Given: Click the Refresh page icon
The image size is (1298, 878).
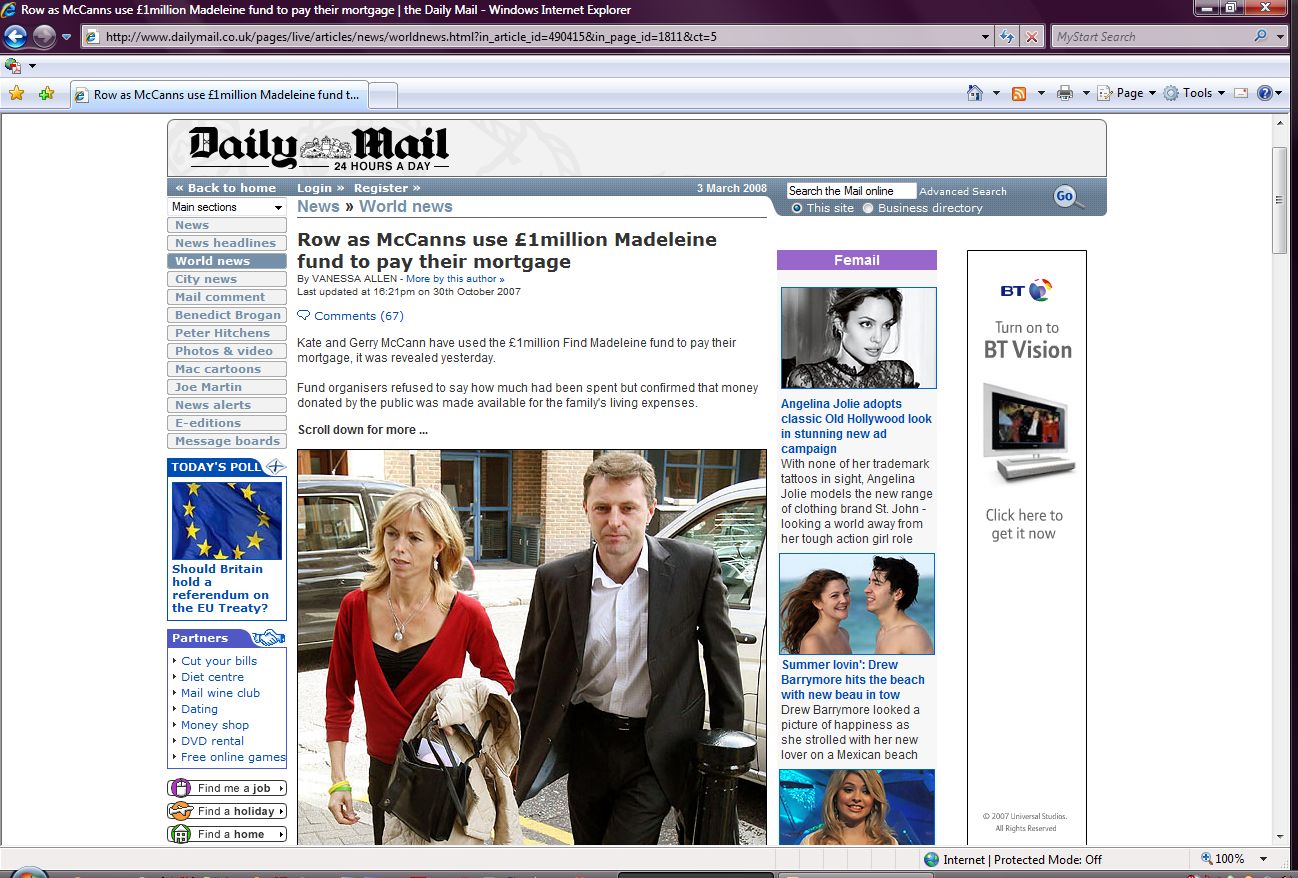Looking at the screenshot, I should coord(1008,37).
